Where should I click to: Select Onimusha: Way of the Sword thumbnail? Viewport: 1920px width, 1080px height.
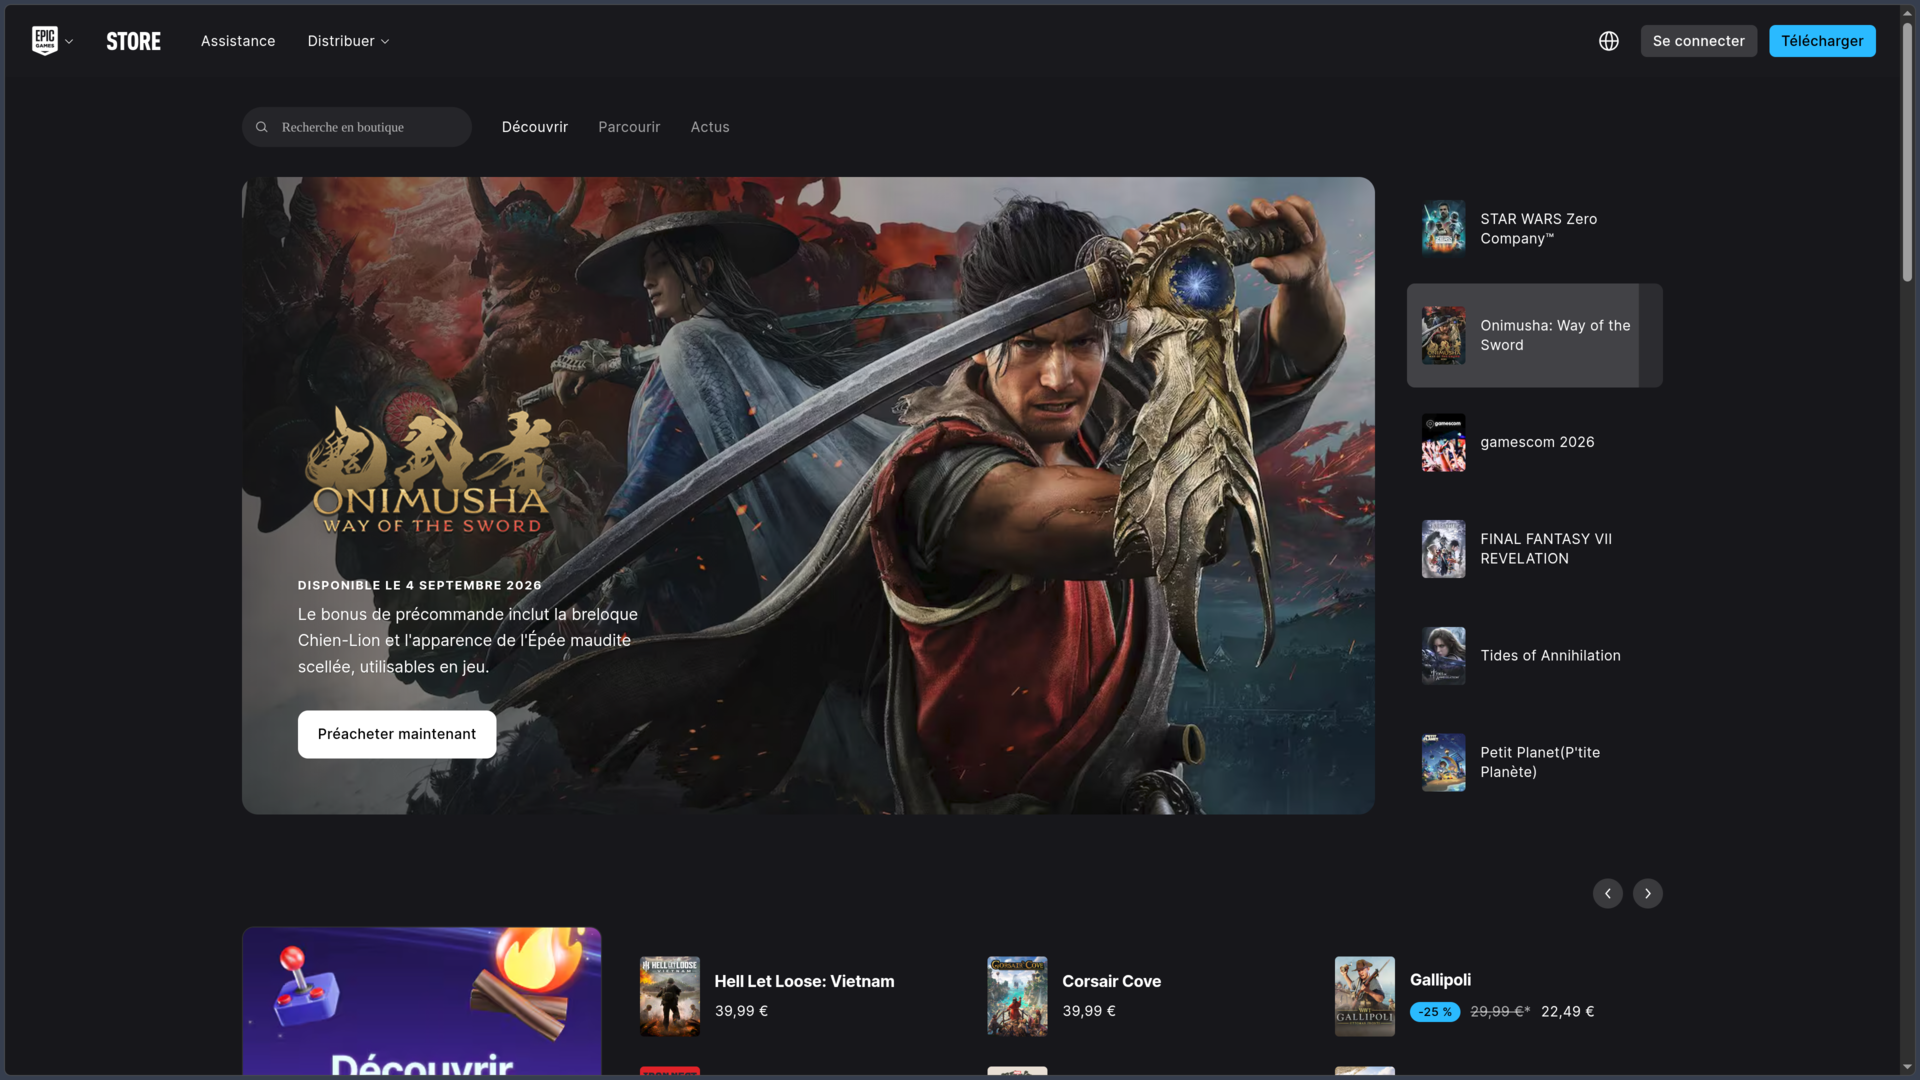point(1444,335)
